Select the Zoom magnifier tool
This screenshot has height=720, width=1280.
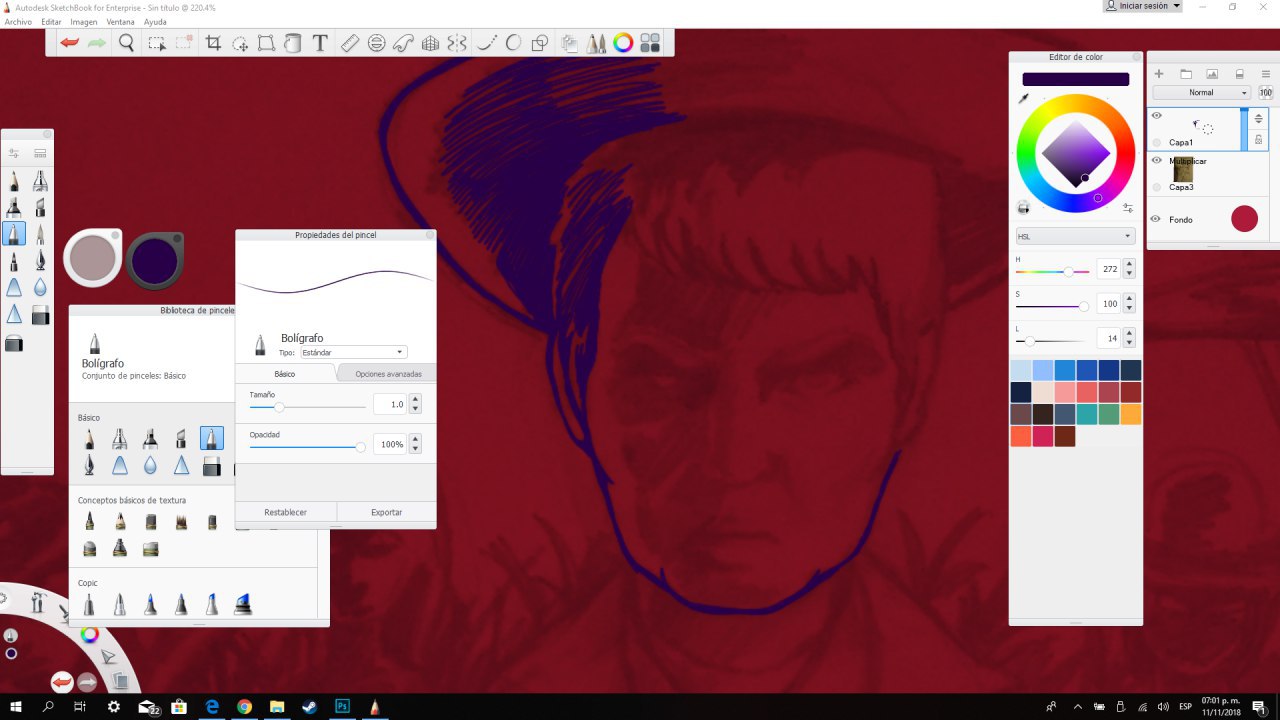pos(127,43)
